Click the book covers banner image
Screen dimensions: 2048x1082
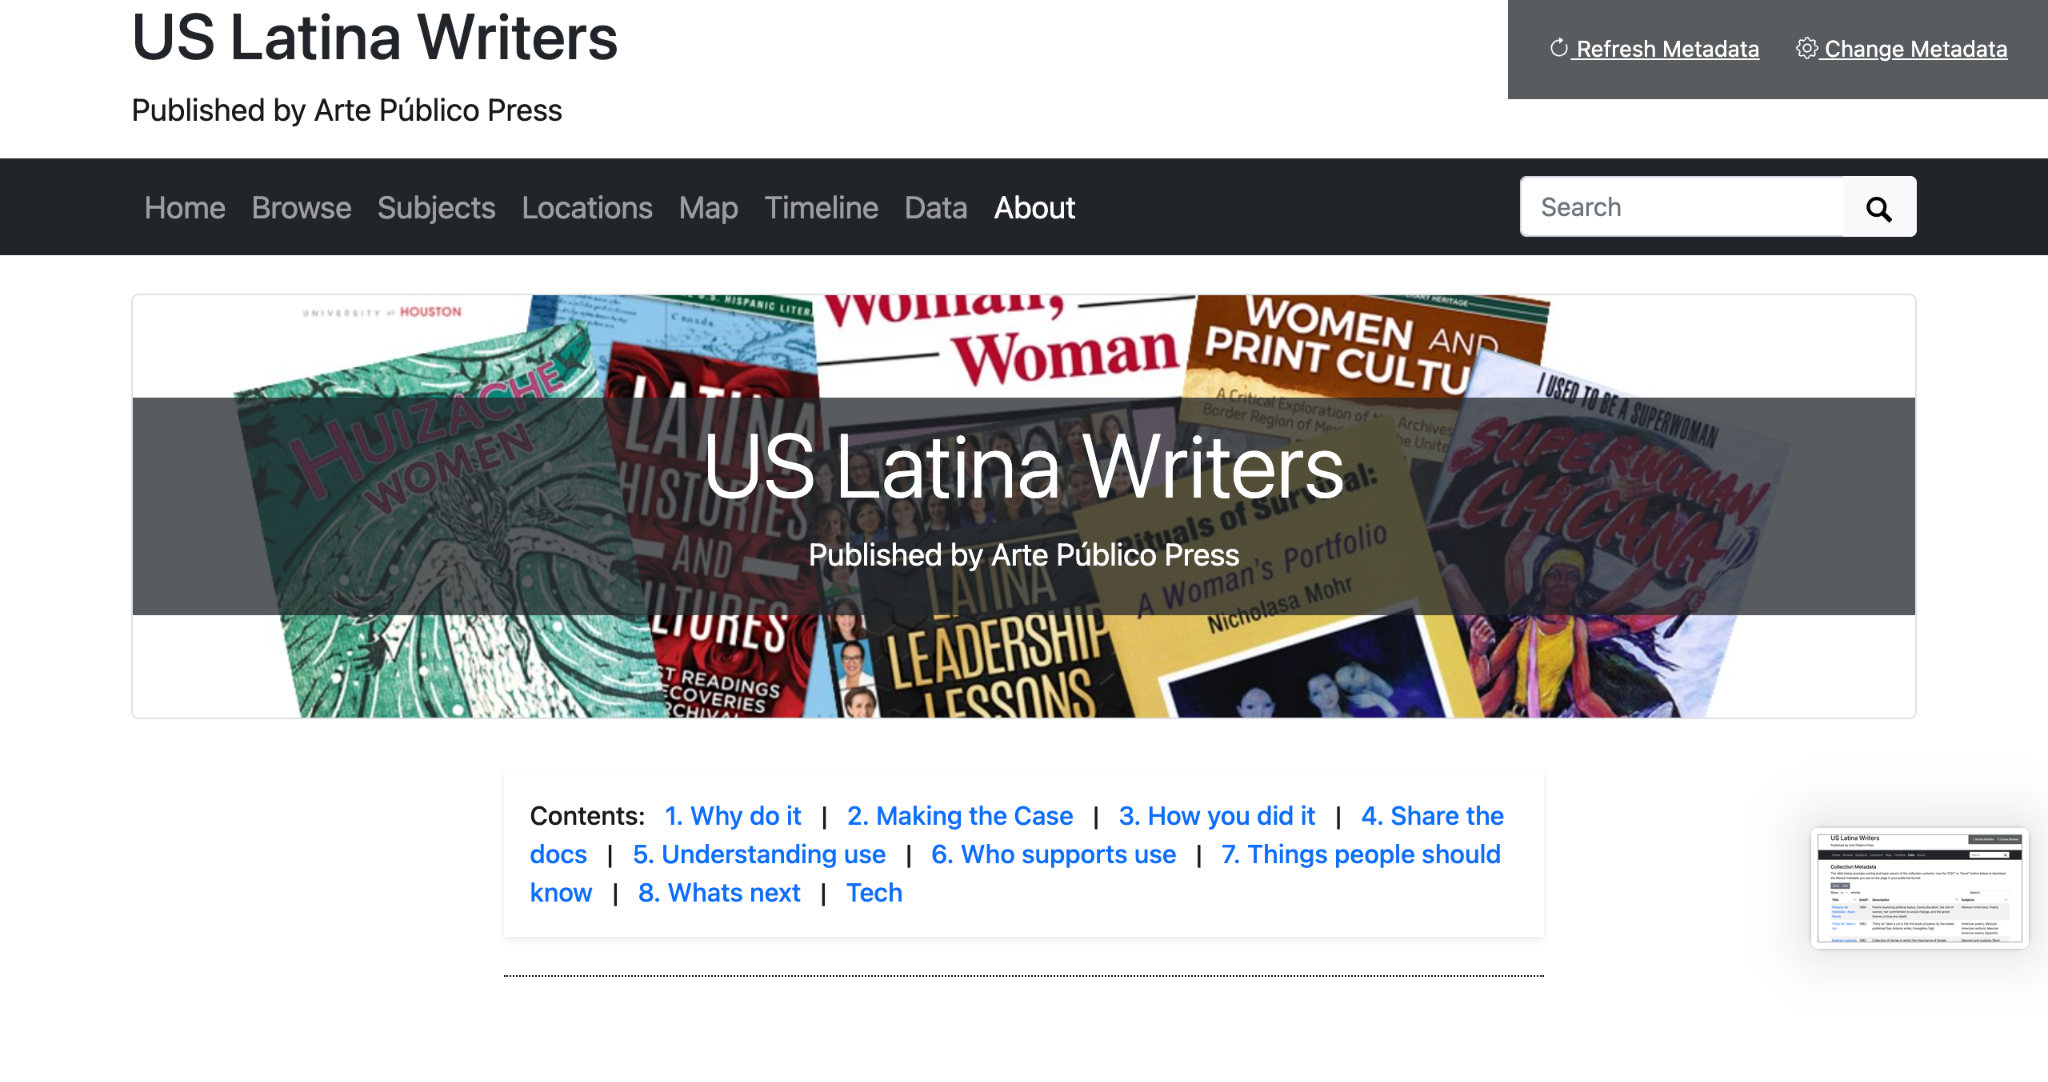pos(1024,506)
